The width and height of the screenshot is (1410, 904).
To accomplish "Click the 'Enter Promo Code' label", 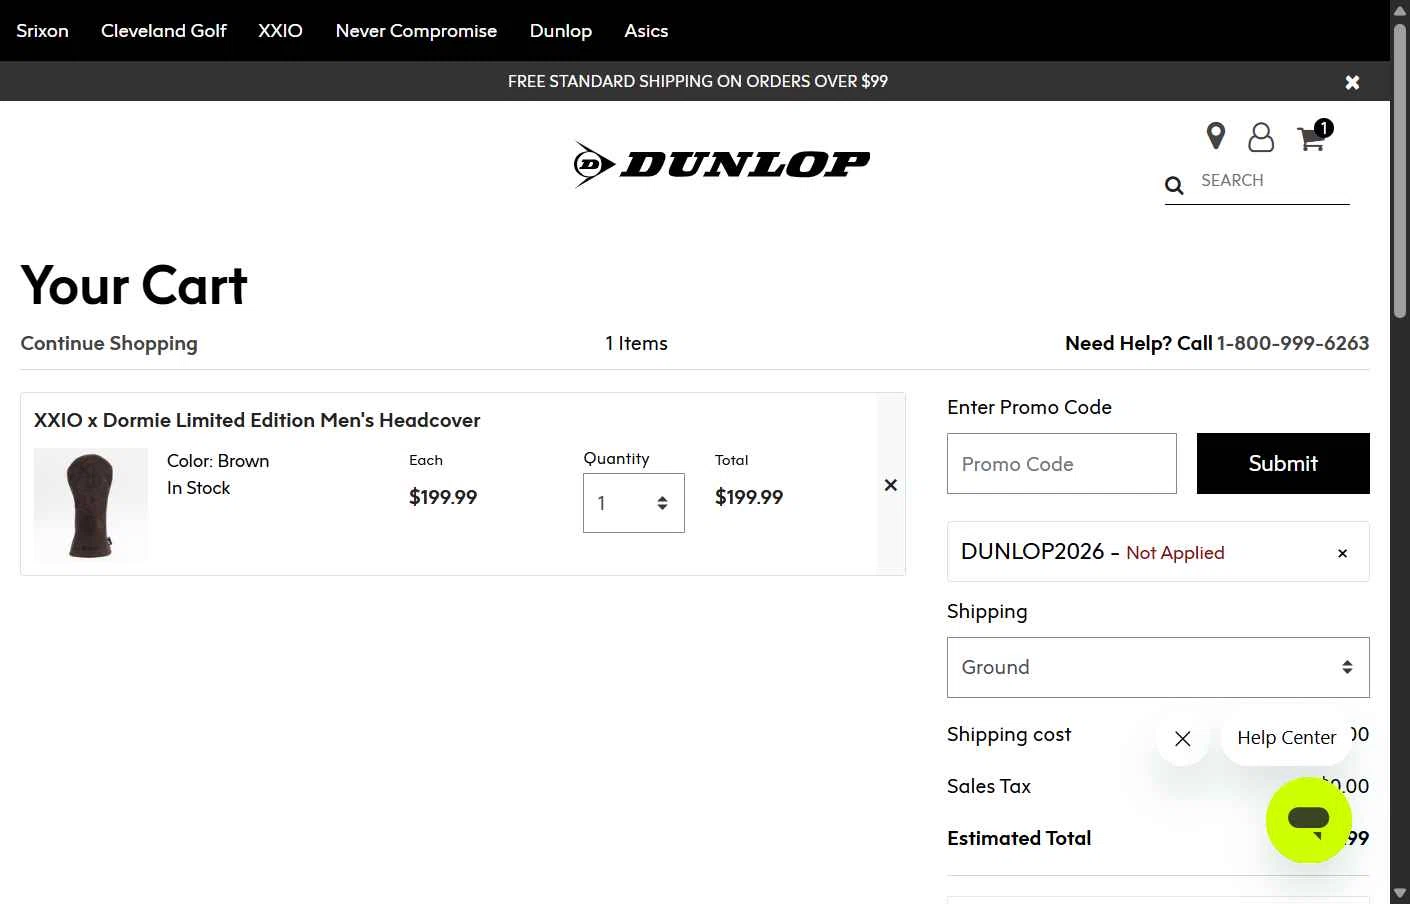I will (1029, 407).
